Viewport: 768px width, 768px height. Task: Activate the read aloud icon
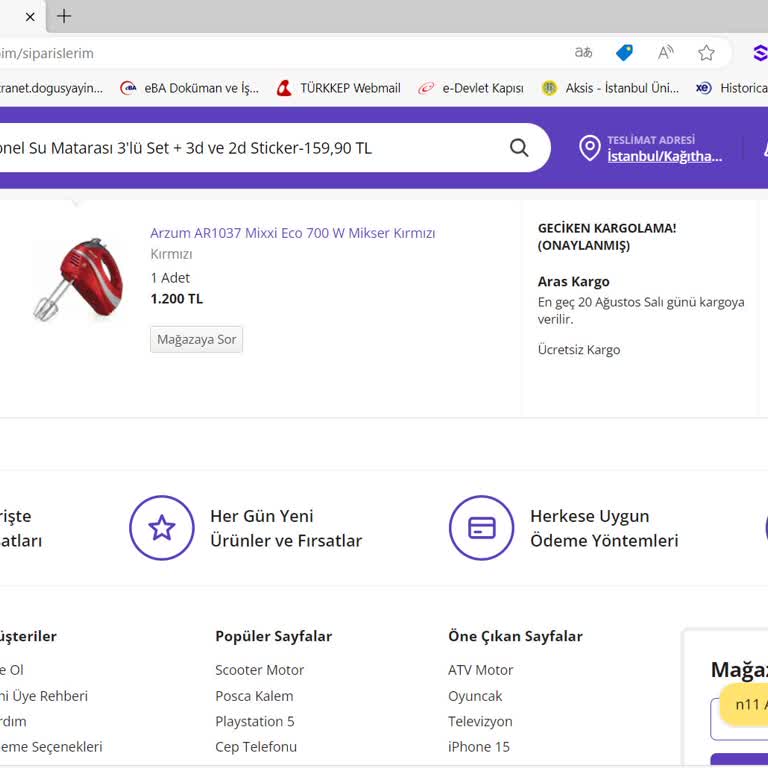click(x=665, y=52)
